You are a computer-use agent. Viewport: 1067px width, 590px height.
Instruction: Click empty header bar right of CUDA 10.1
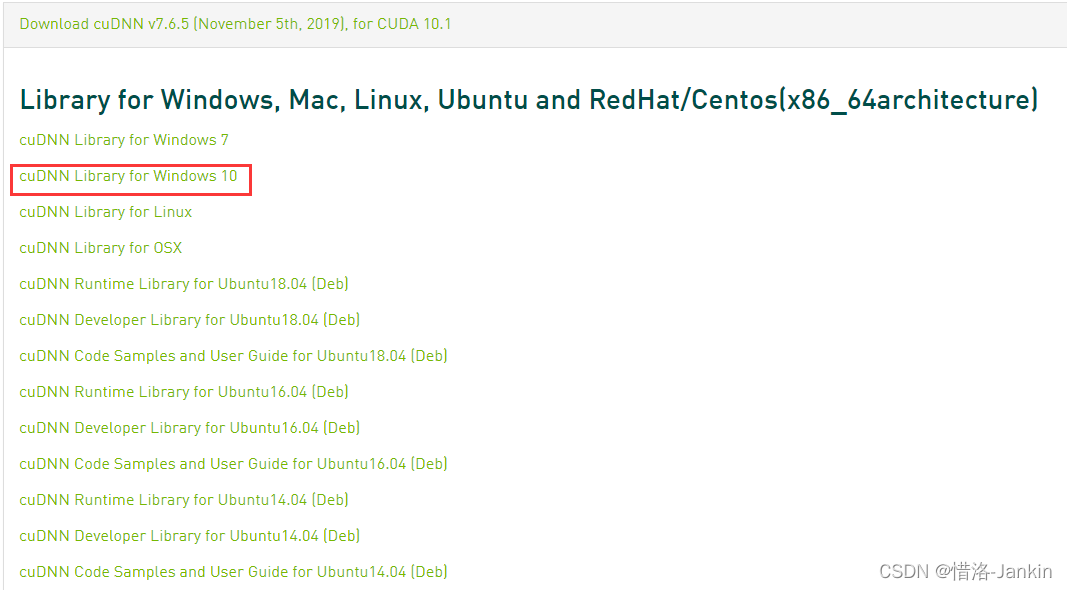point(750,23)
